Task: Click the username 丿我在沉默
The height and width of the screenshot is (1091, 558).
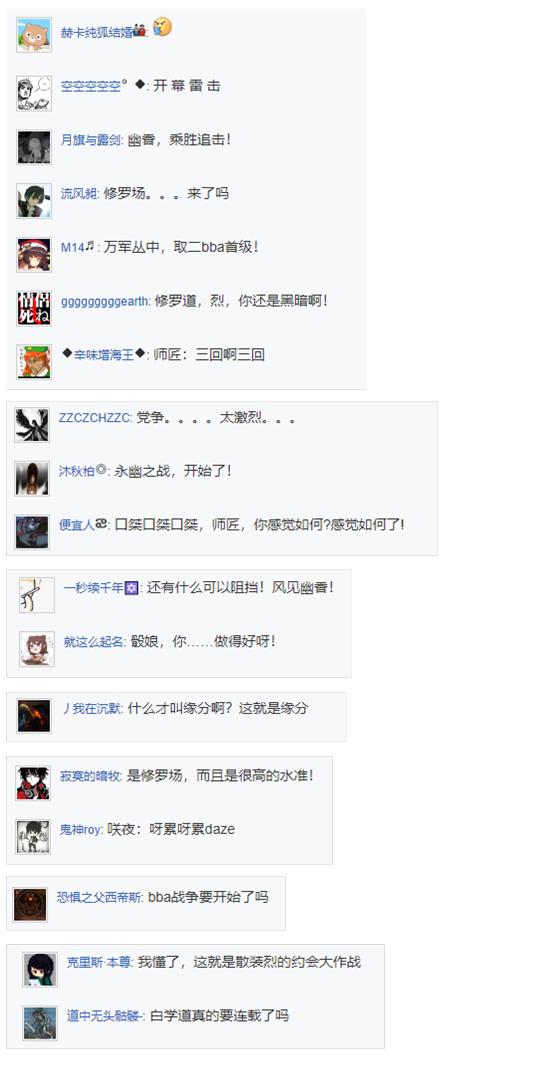Action: (93, 709)
